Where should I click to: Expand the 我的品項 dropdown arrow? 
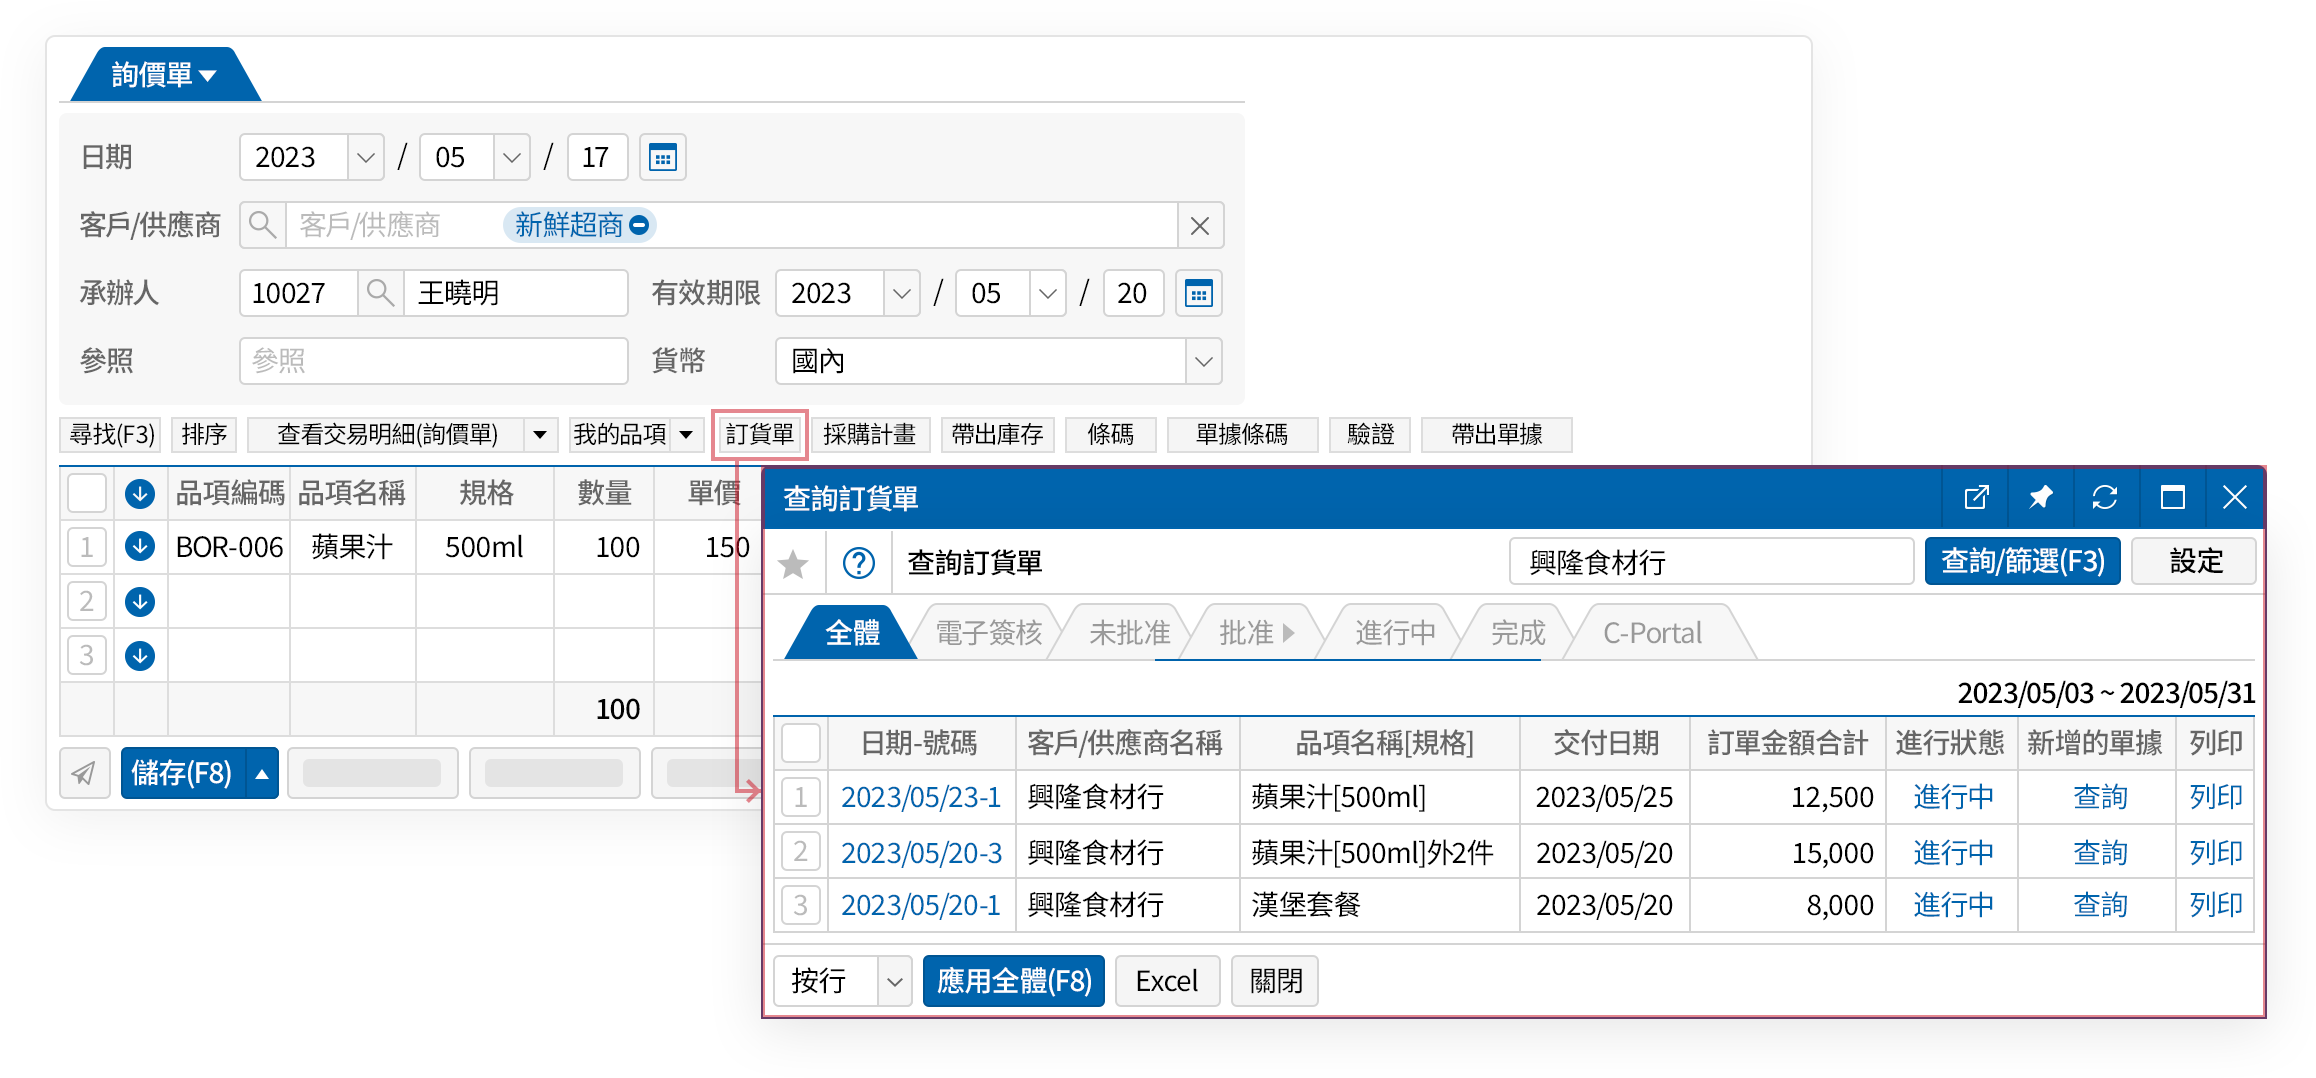pos(686,434)
